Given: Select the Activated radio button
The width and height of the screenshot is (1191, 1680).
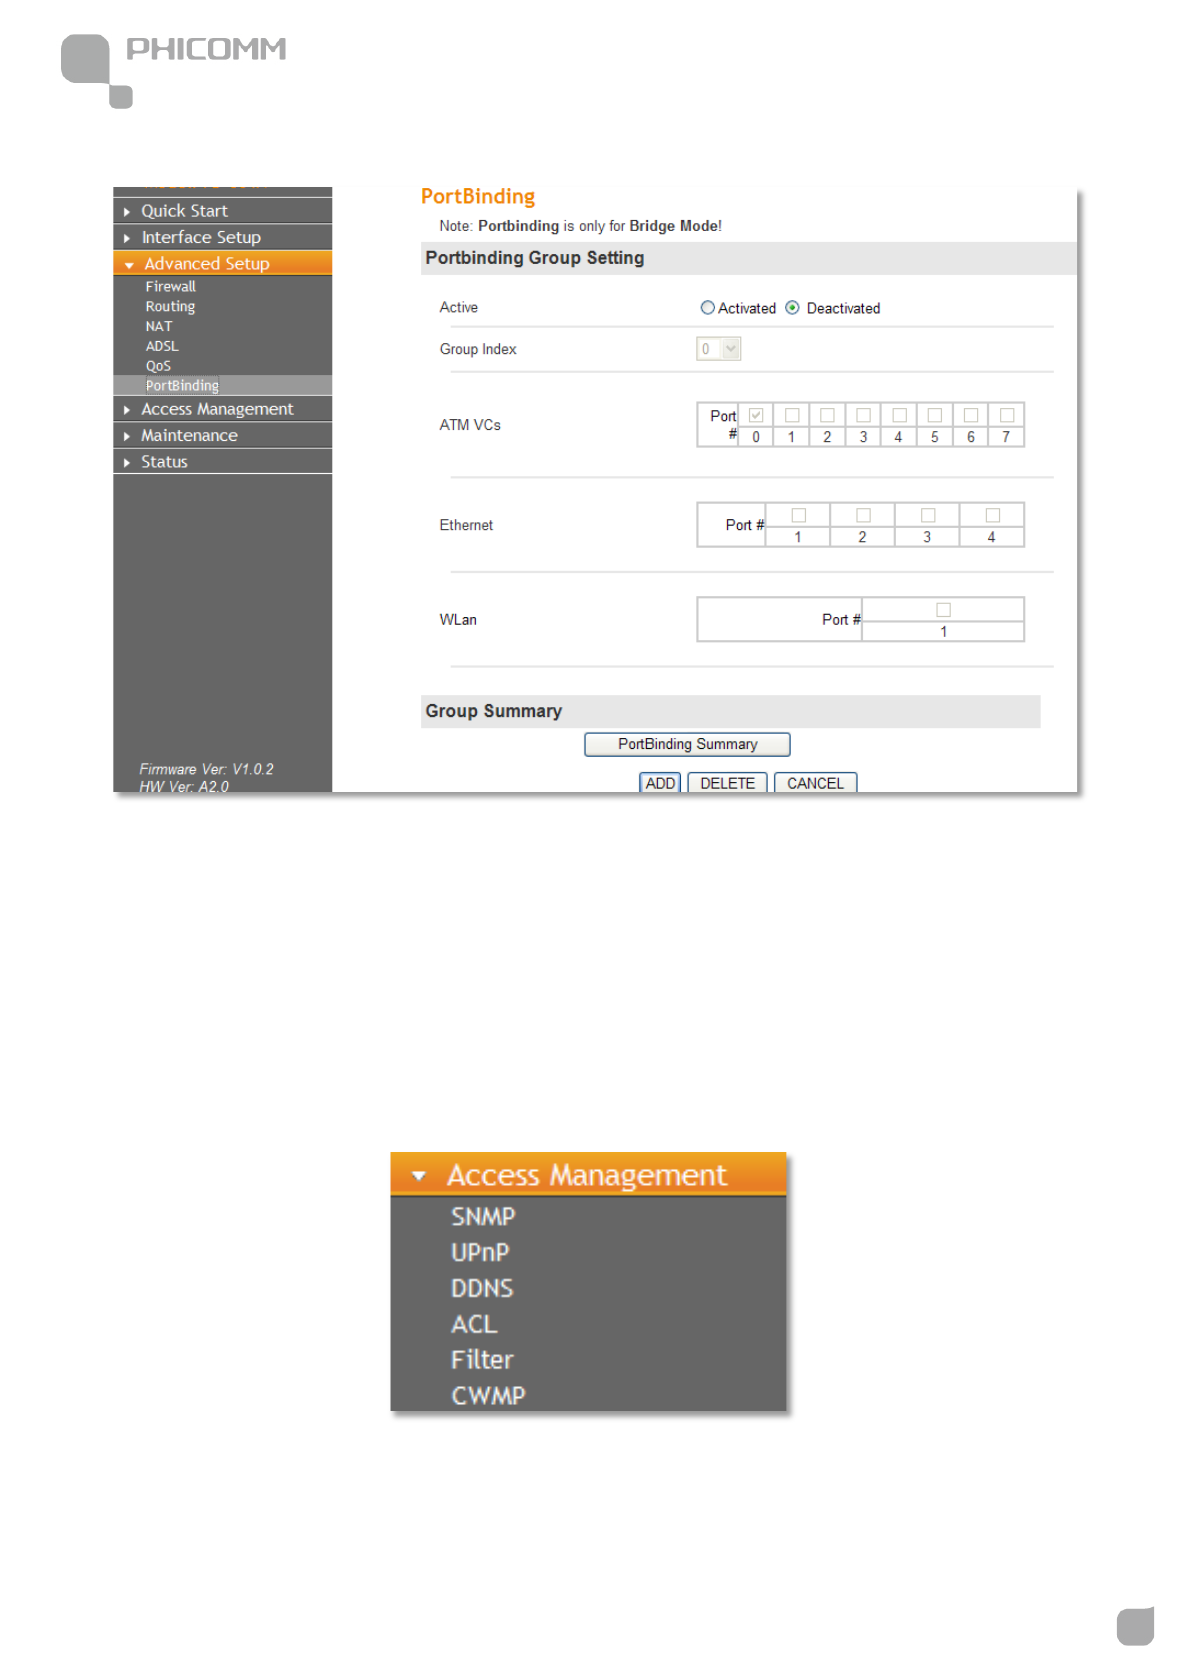Looking at the screenshot, I should click(x=708, y=308).
